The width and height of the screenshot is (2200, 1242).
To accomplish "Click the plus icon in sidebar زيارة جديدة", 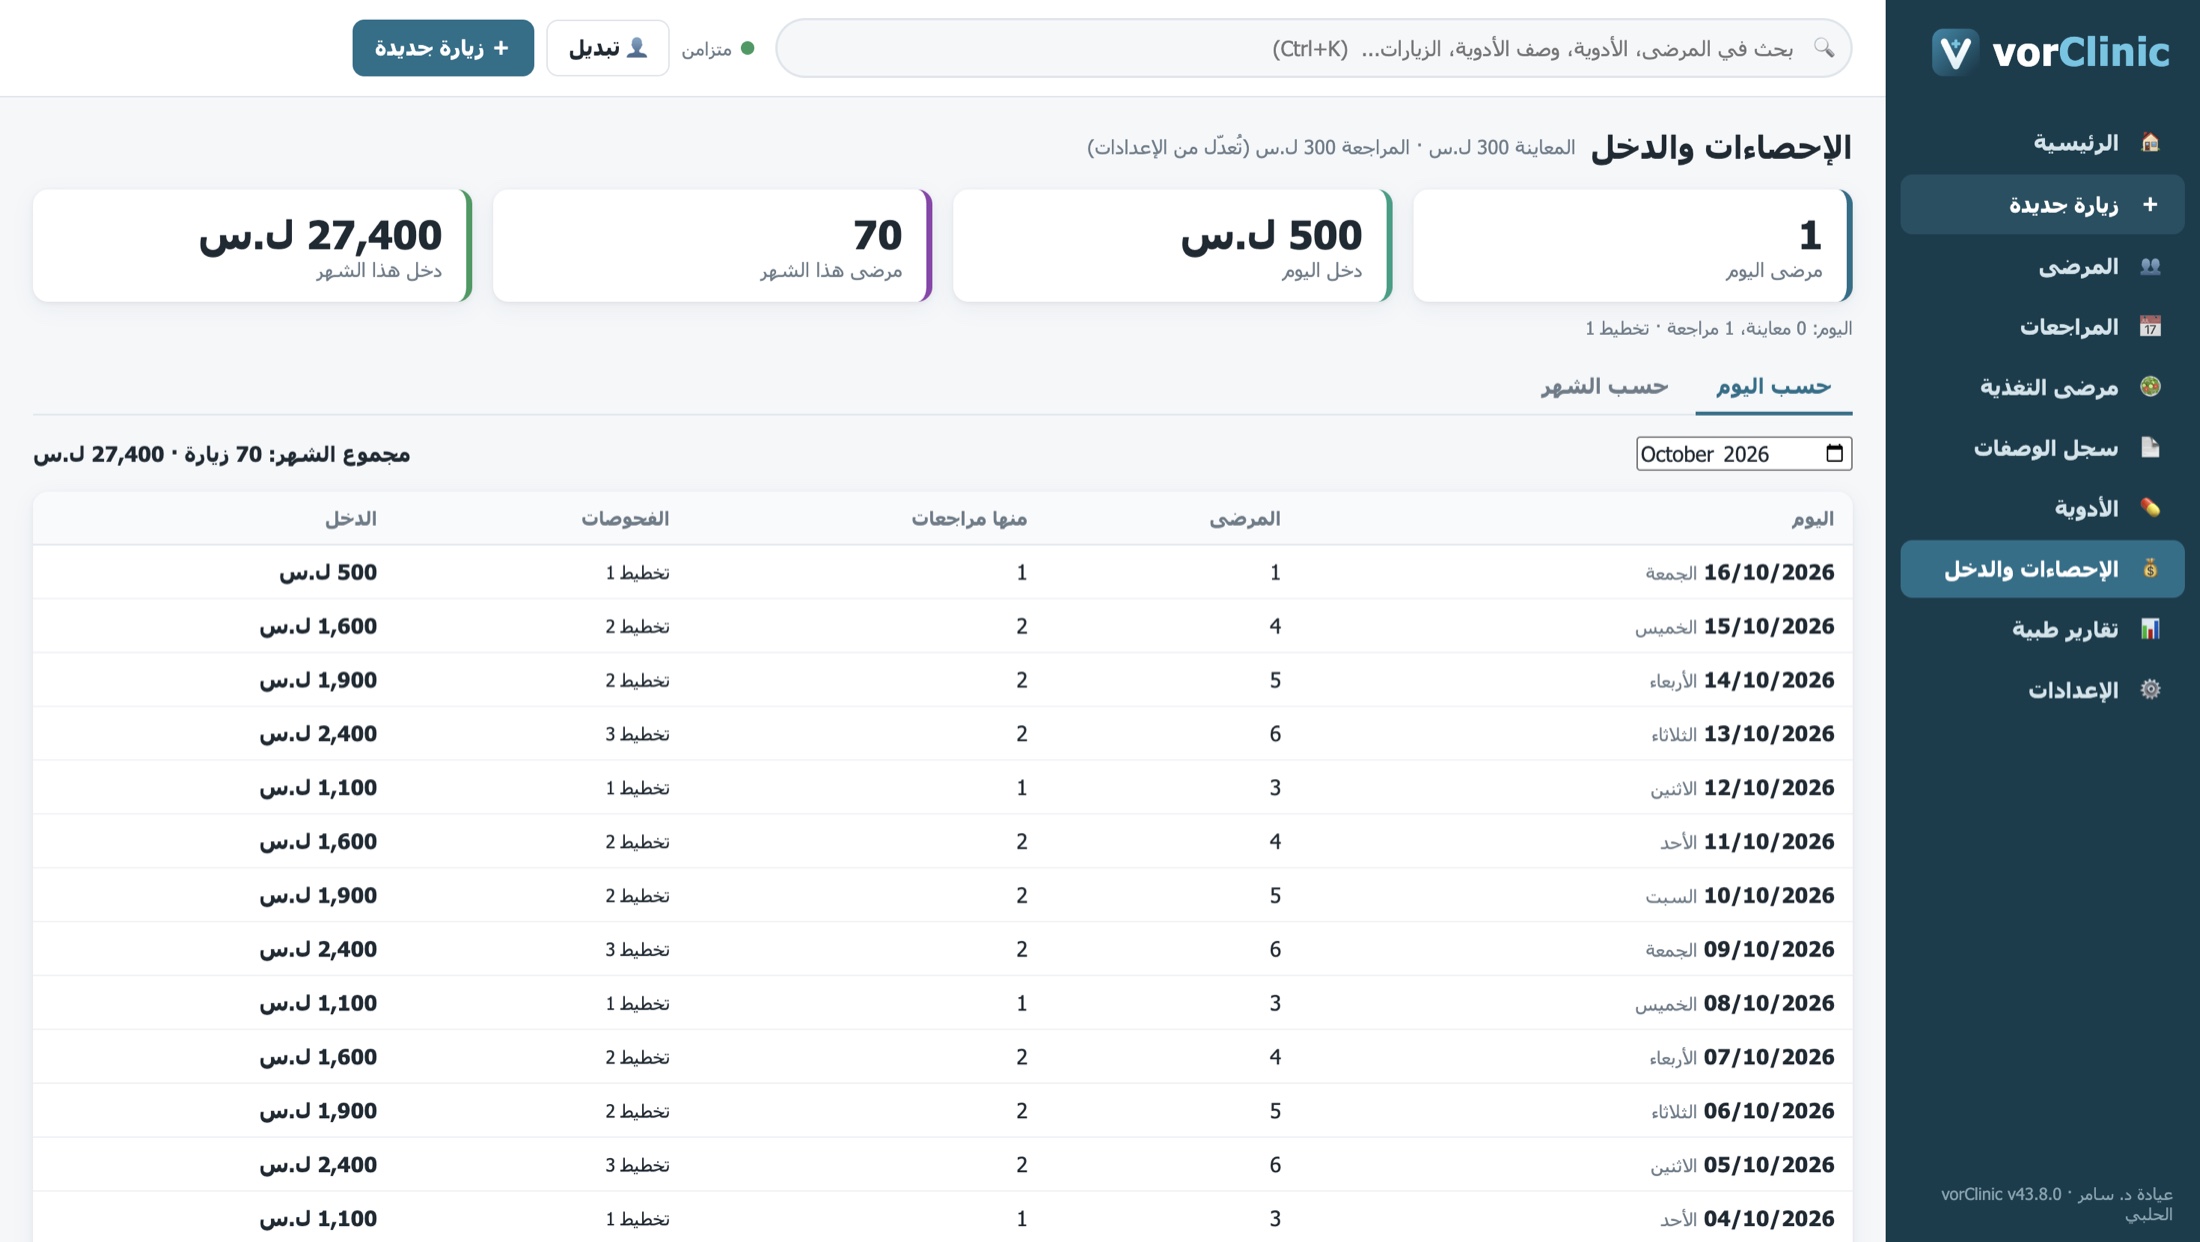I will tap(2150, 205).
